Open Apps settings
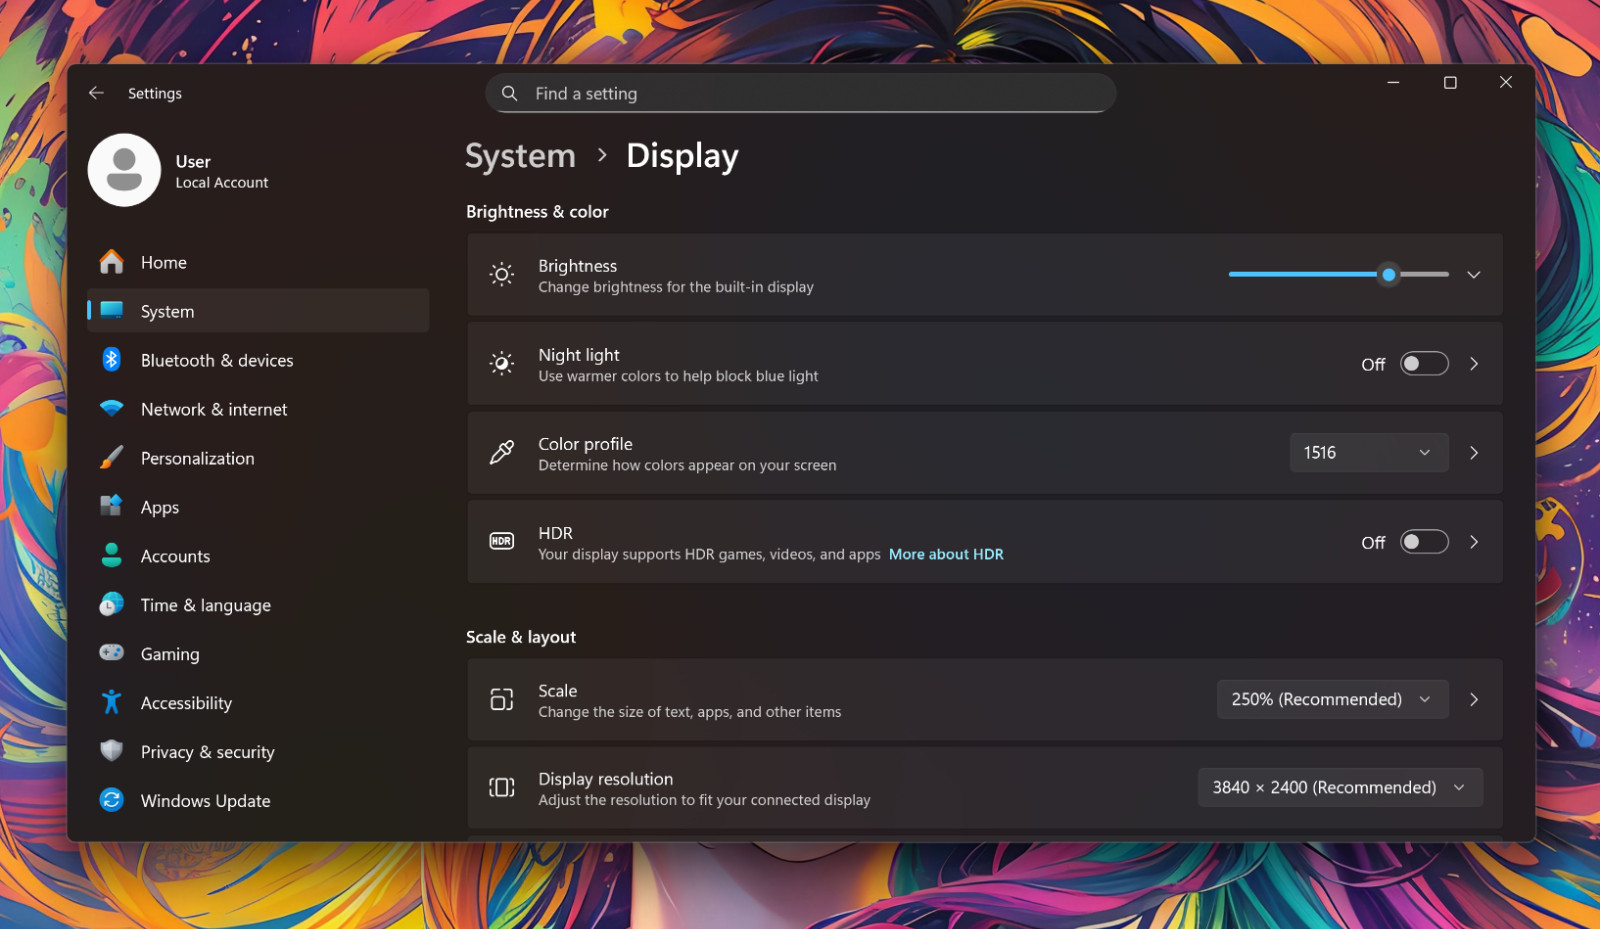The height and width of the screenshot is (929, 1600). [x=258, y=507]
